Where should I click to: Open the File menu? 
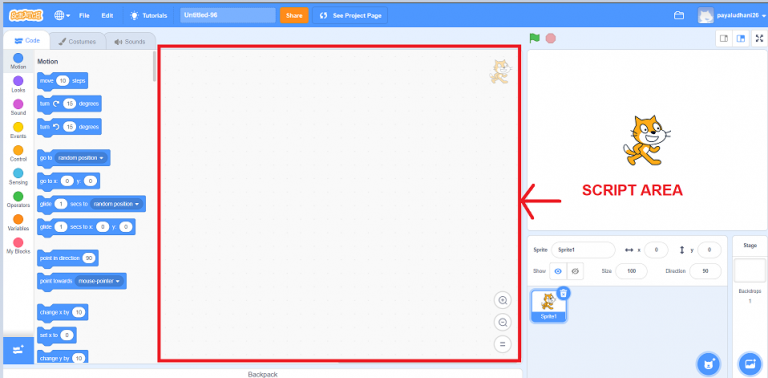pos(84,15)
